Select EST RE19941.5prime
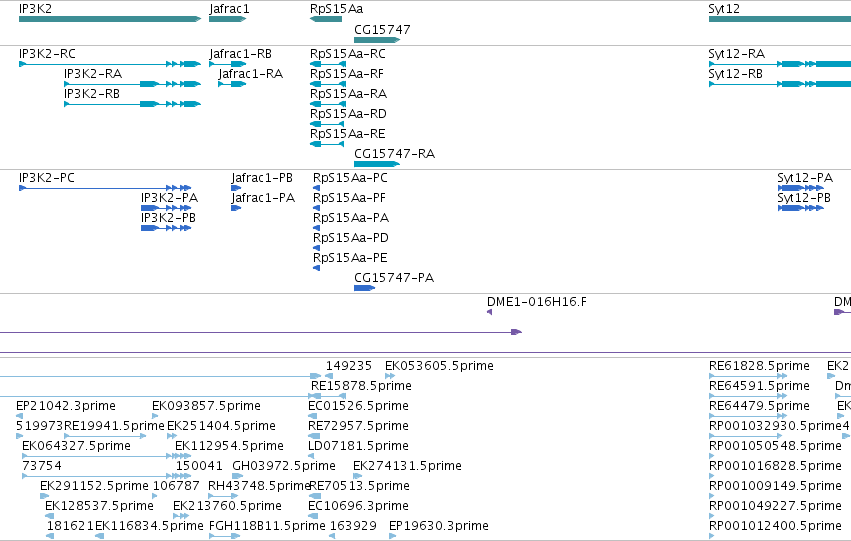 coord(105,436)
